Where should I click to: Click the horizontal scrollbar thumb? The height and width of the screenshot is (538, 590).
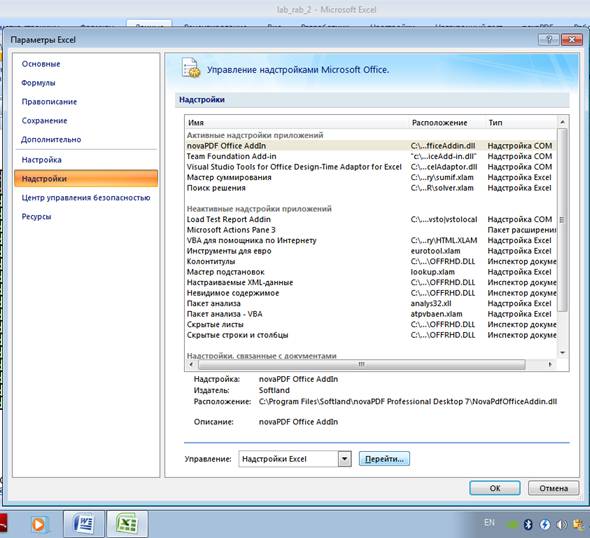point(361,364)
